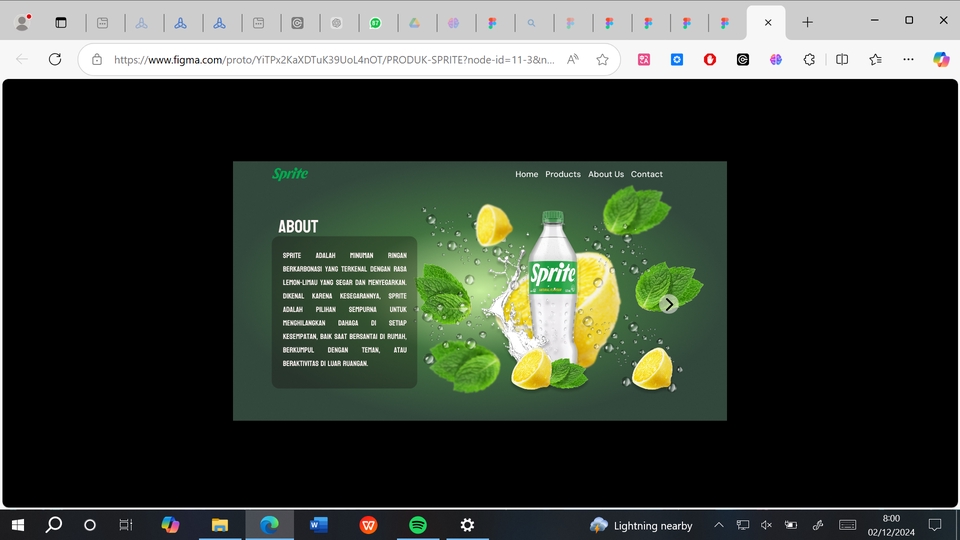Open Edge Settings and more menu
This screenshot has width=960, height=540.
point(908,59)
